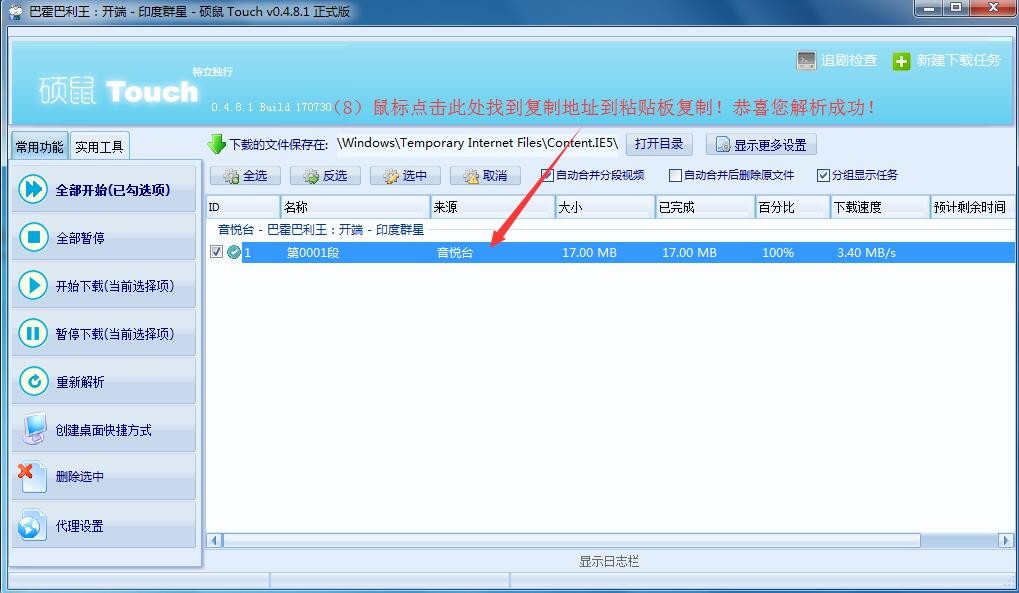The width and height of the screenshot is (1019, 593).
Task: Sort by 名称 column header
Action: [355, 207]
